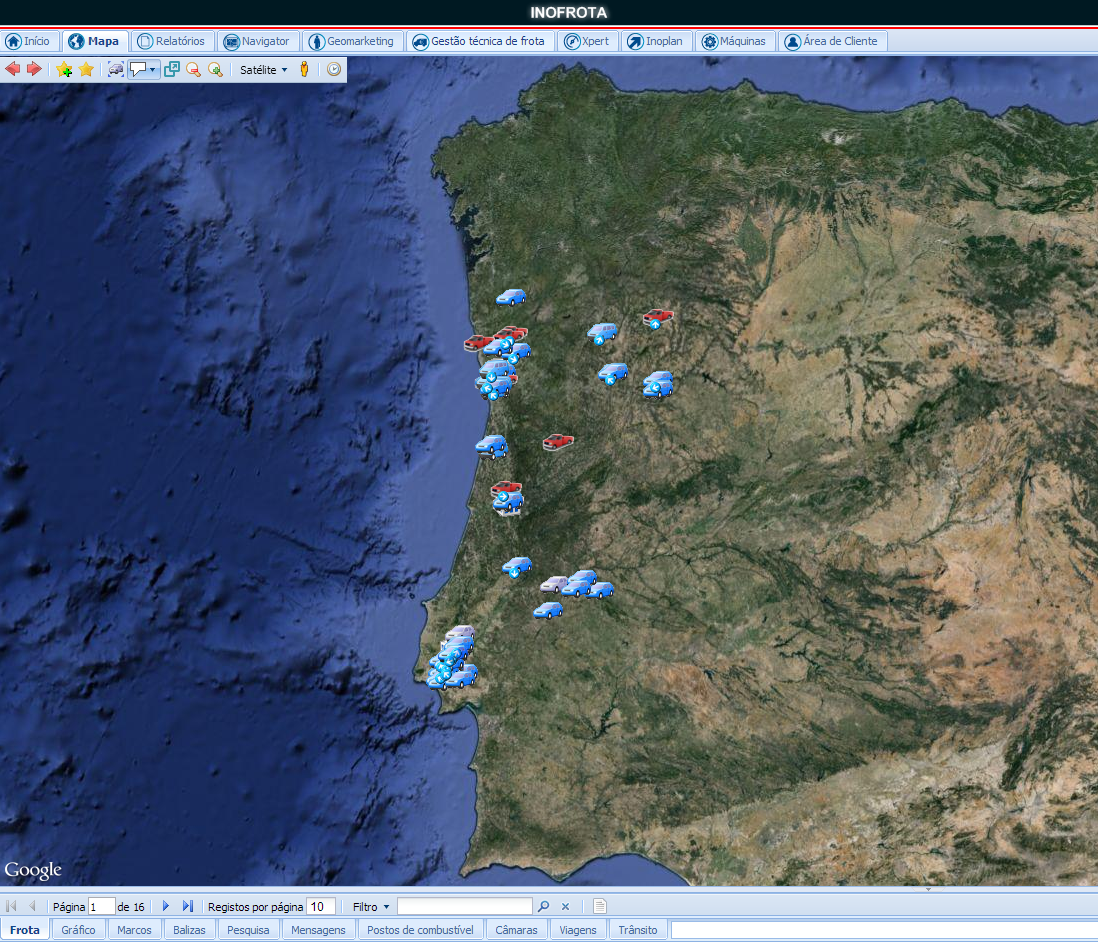Click the document export icon in pager
The image size is (1098, 947).
pyautogui.click(x=599, y=906)
